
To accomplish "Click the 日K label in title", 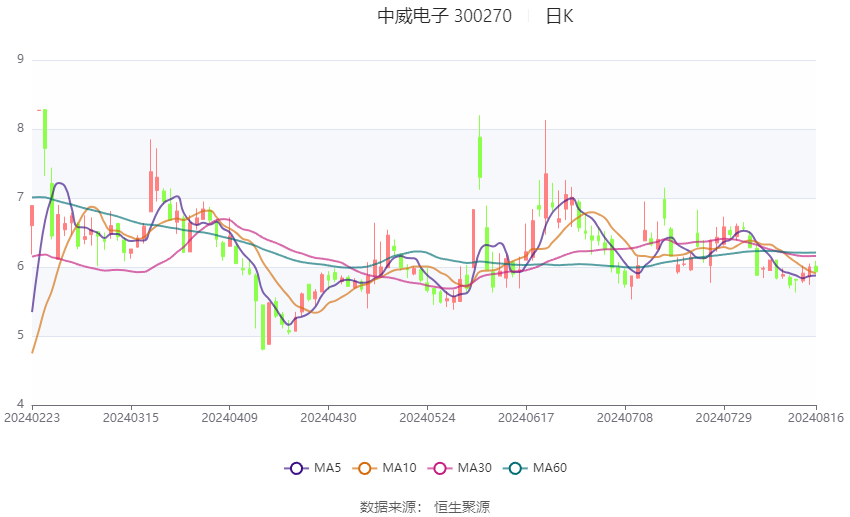I will click(x=559, y=16).
